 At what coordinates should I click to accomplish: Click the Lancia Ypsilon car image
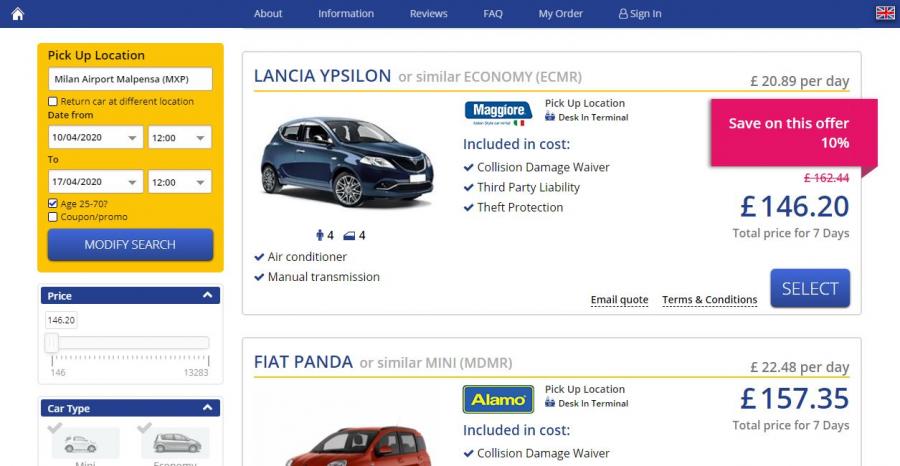point(347,162)
